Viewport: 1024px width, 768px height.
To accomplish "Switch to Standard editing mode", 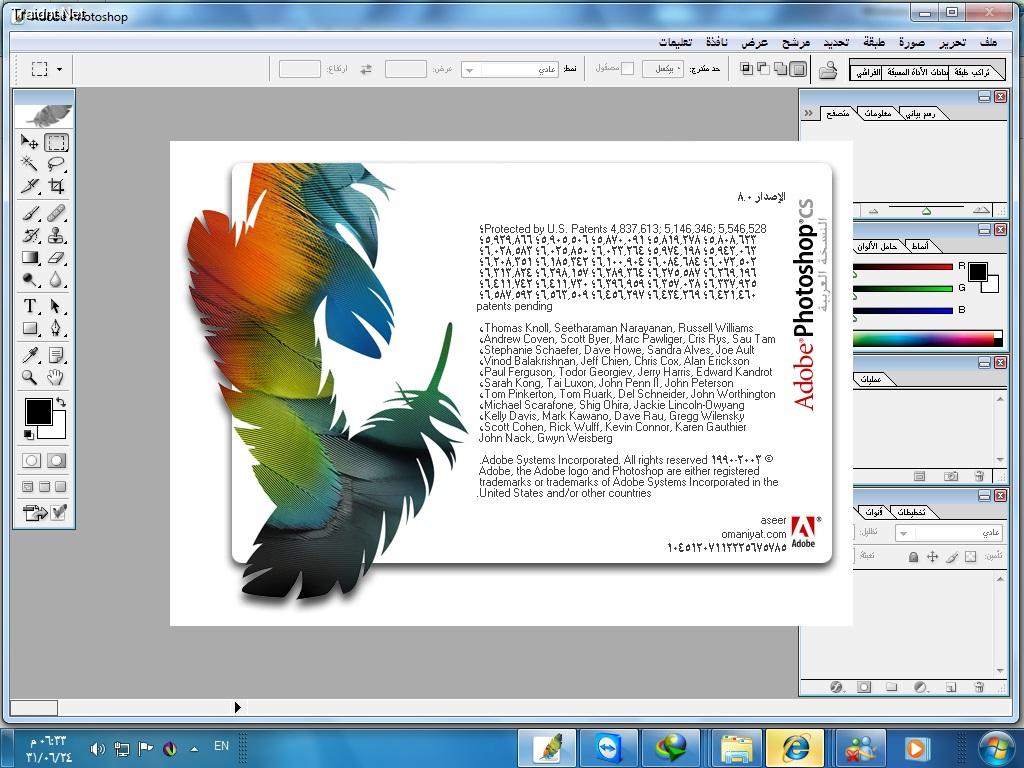I will click(31, 460).
